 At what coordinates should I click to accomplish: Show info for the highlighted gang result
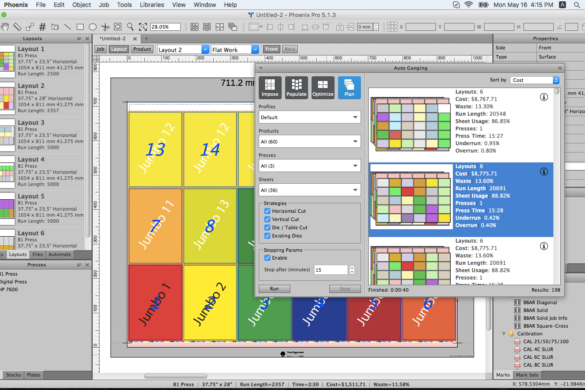pyautogui.click(x=544, y=172)
